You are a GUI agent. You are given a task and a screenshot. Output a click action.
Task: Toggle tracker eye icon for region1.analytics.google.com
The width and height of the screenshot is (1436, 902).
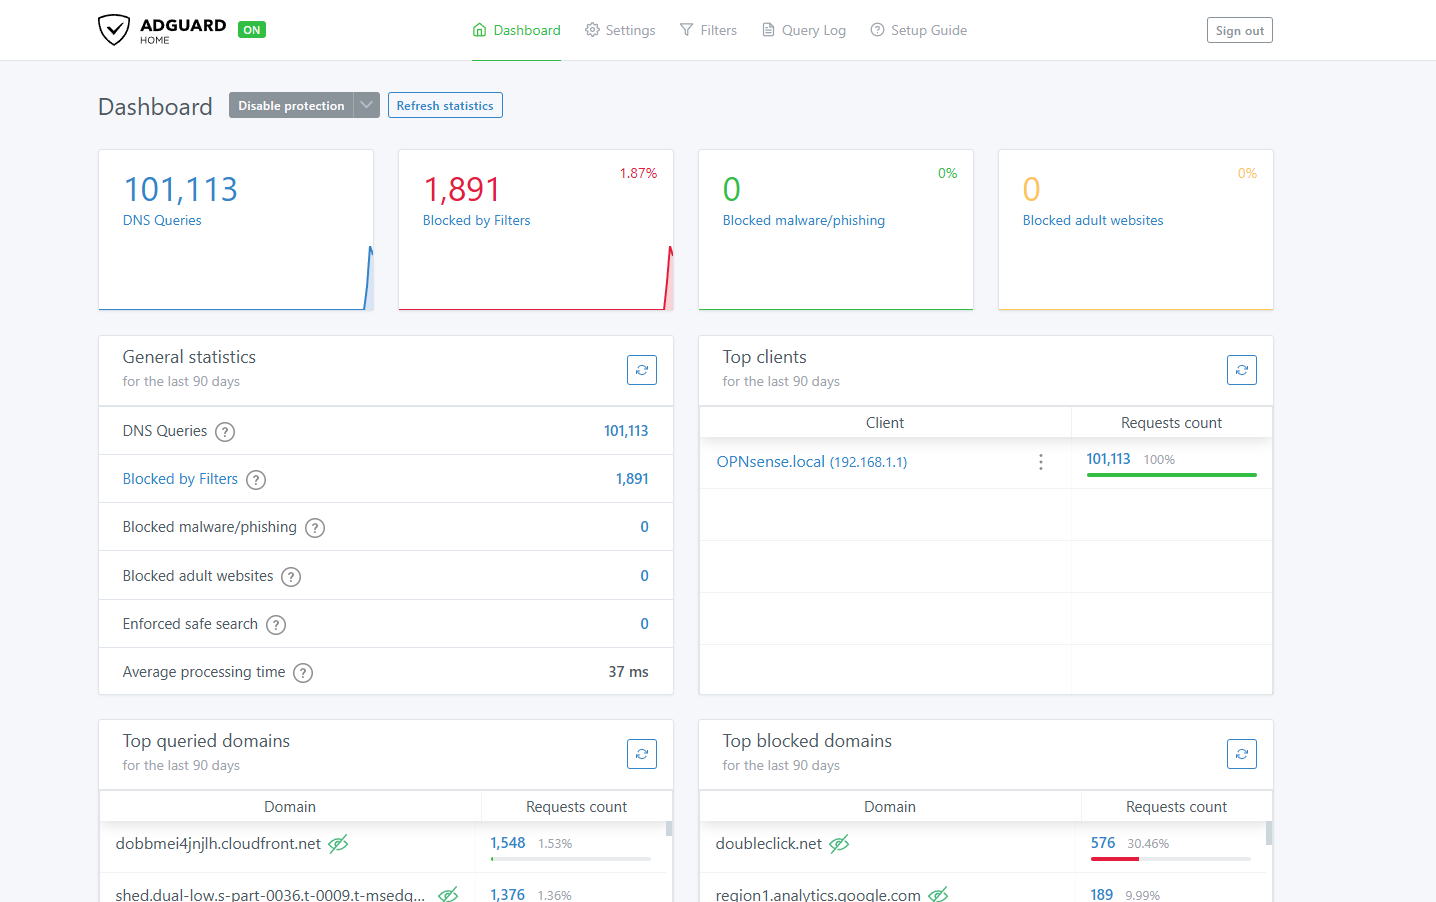coord(938,895)
